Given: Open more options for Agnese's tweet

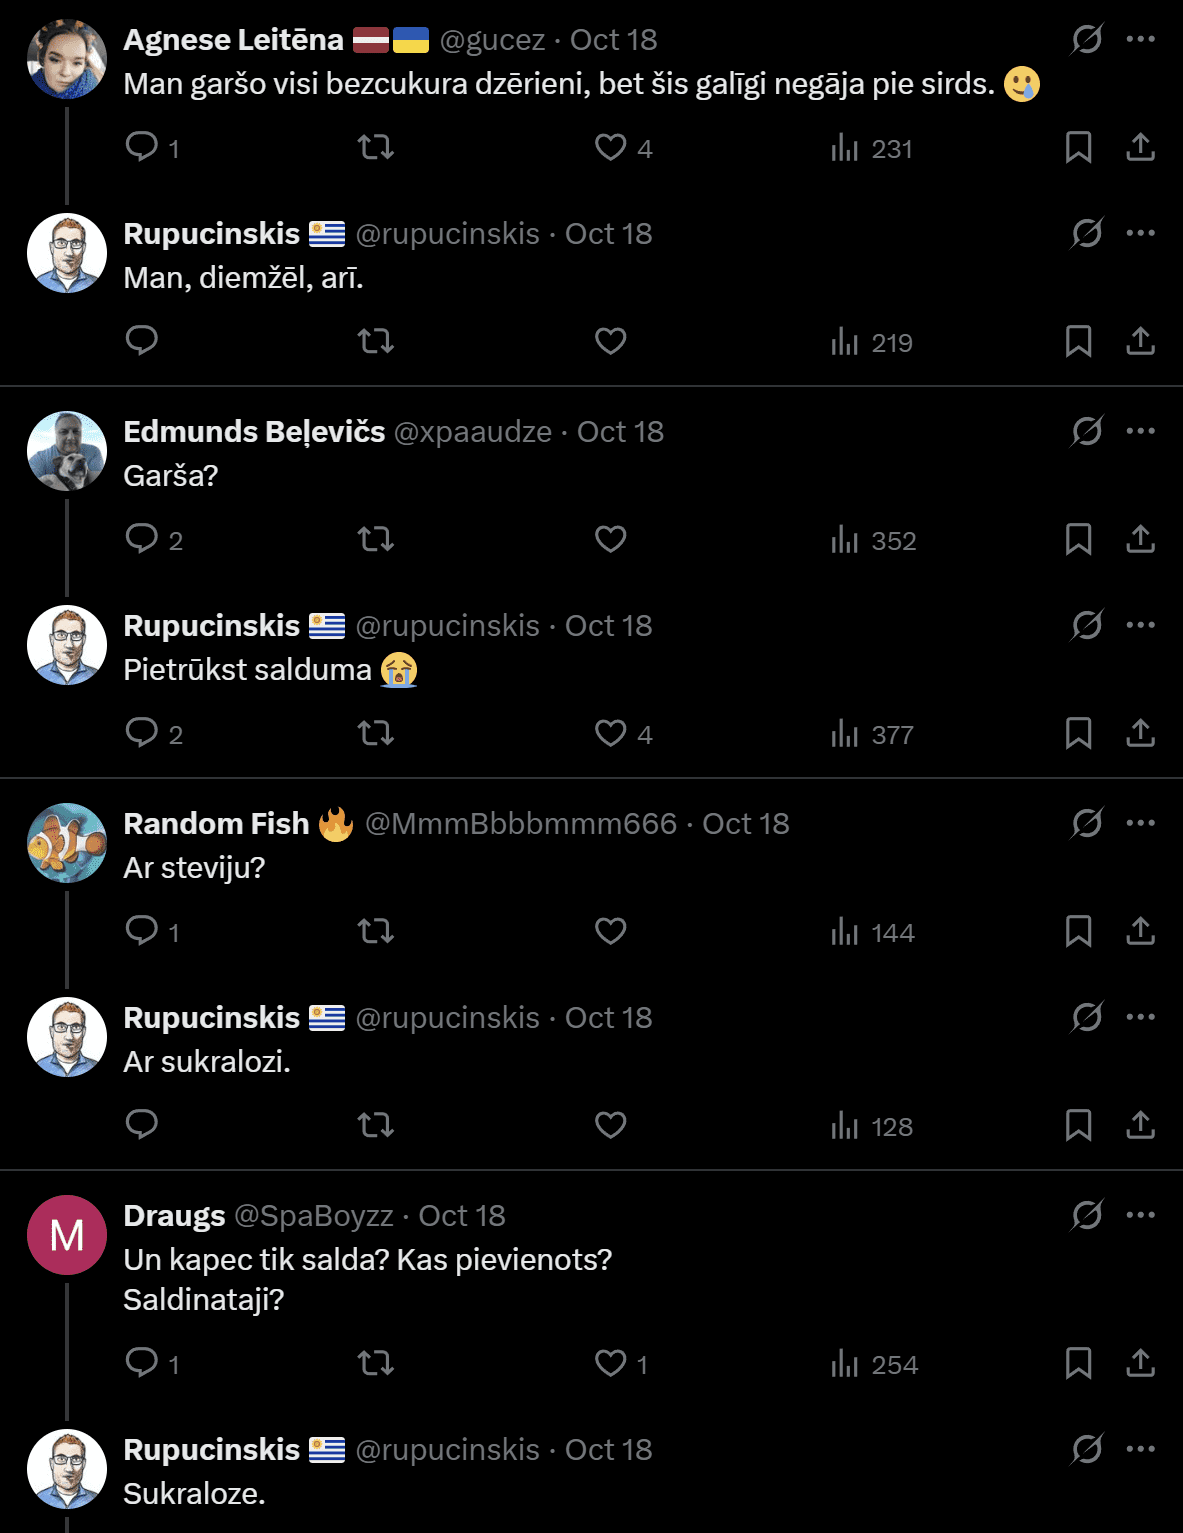Looking at the screenshot, I should tap(1140, 39).
